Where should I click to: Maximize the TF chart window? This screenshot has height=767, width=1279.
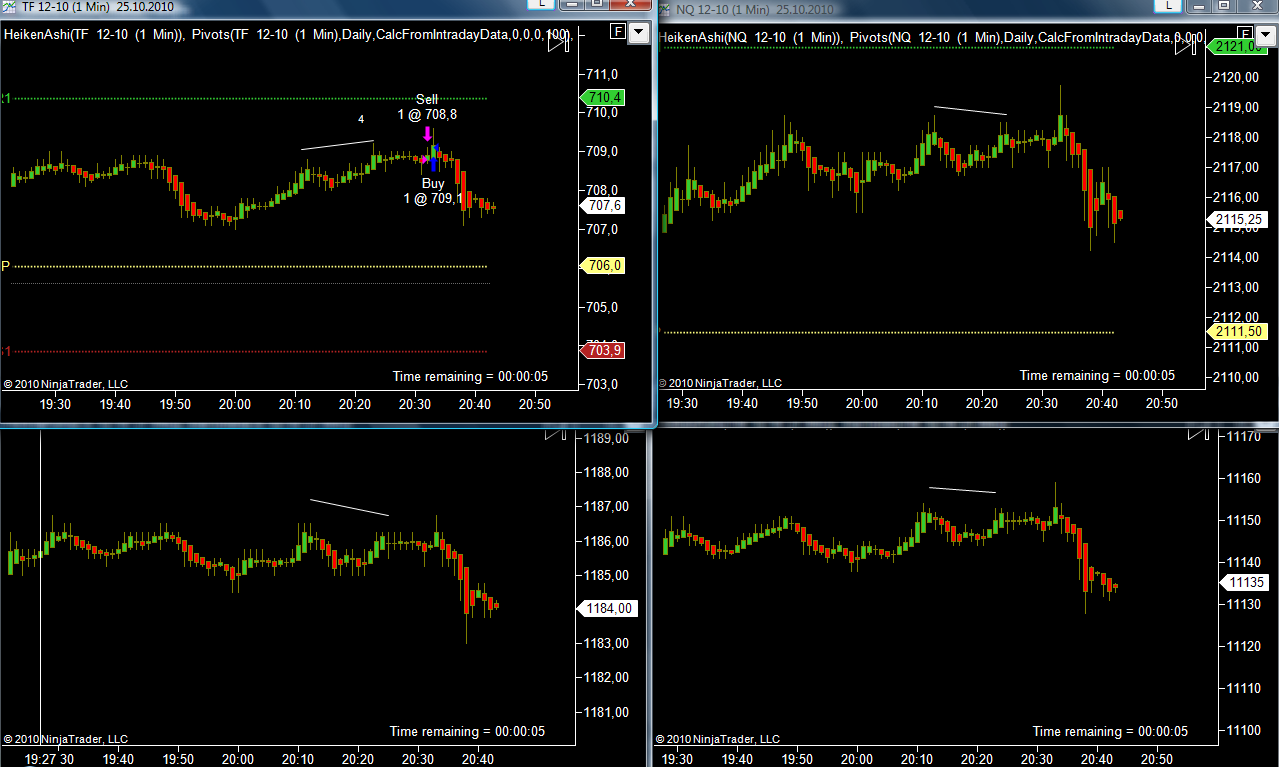pyautogui.click(x=598, y=6)
